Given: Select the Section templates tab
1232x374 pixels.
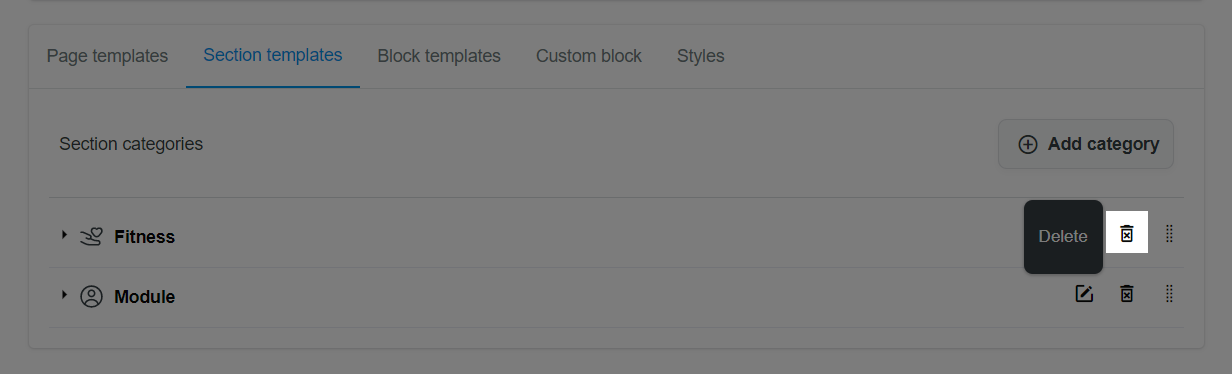Looking at the screenshot, I should coord(273,56).
